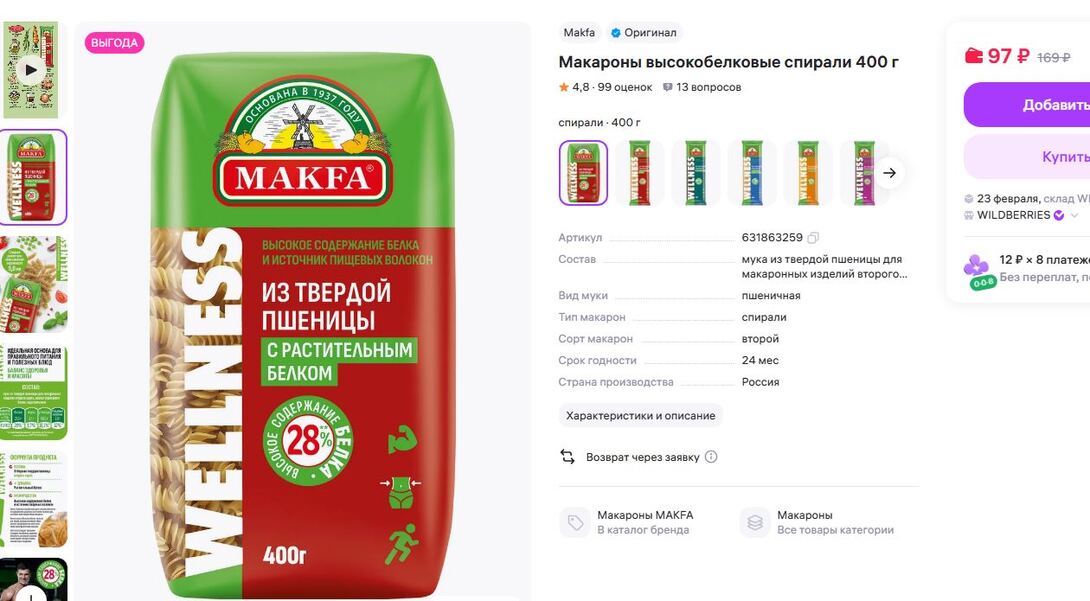Click the Макароны category stack icon

[x=755, y=522]
